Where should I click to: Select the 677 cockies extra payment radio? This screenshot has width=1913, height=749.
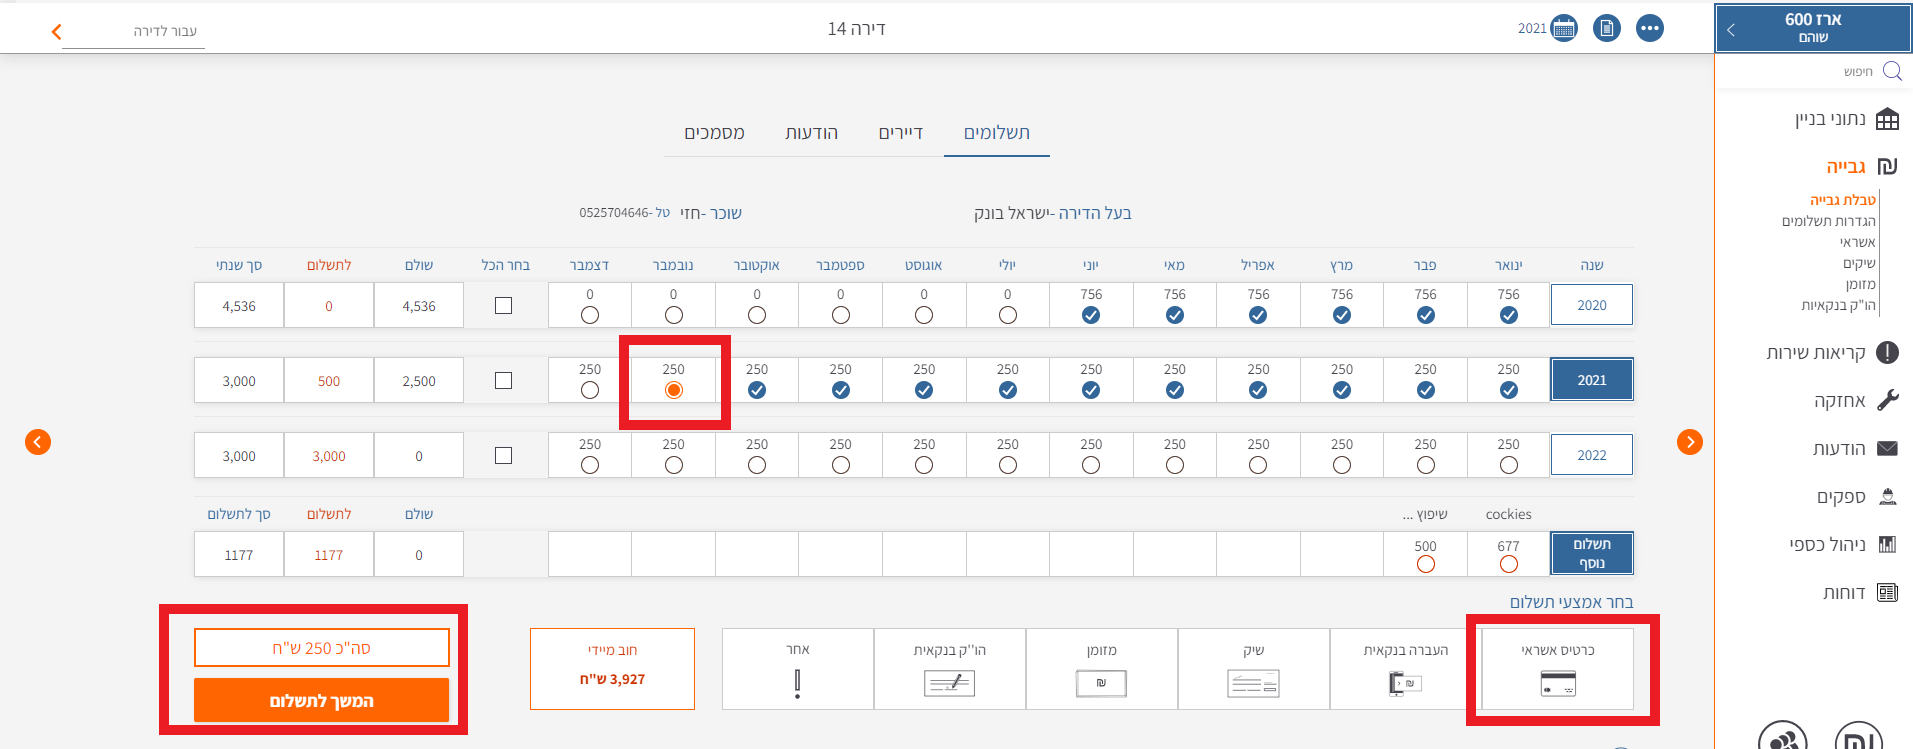[x=1508, y=564]
